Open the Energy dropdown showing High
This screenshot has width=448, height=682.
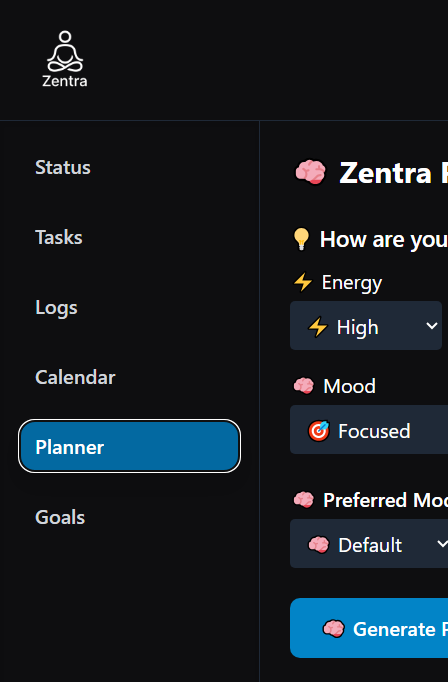click(366, 325)
